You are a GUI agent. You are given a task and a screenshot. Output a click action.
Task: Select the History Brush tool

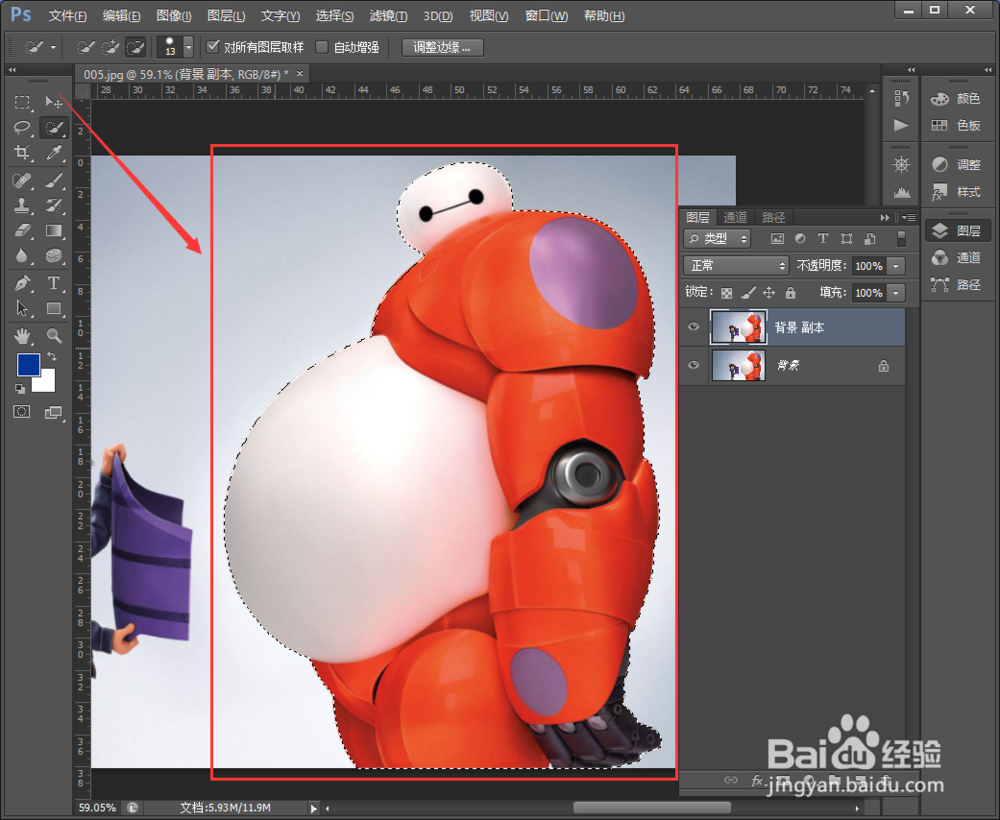pos(54,205)
